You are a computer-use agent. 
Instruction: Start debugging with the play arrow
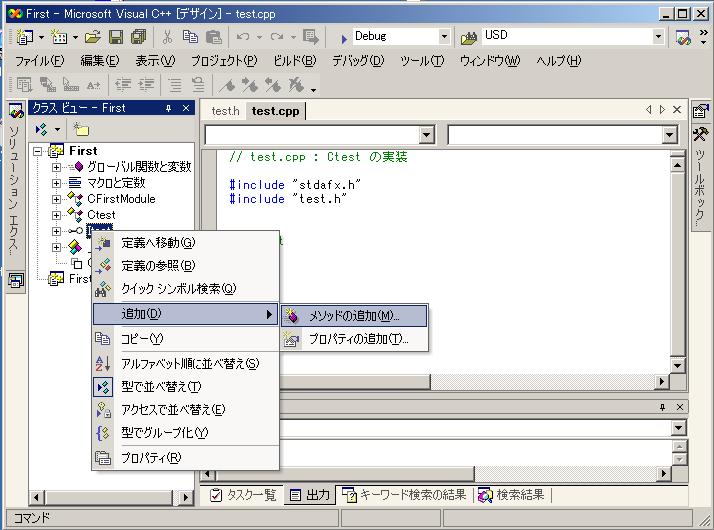pos(344,38)
